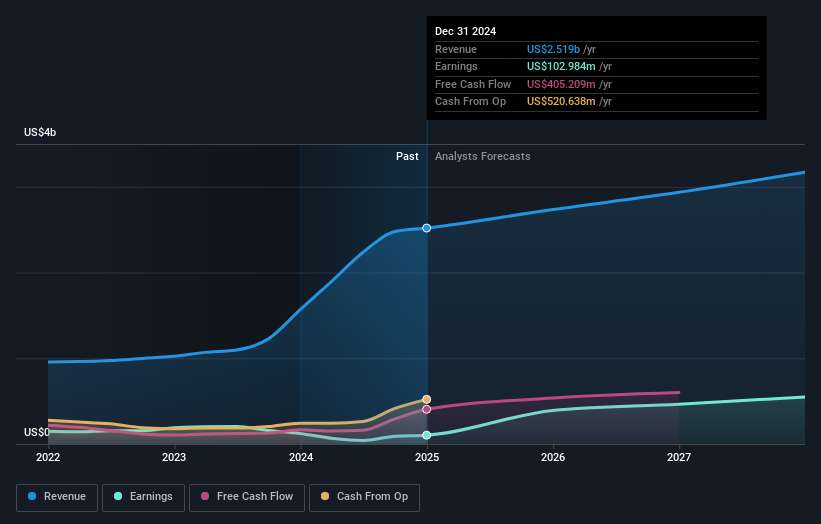Click the 2022 x-axis label
The image size is (821, 524).
click(x=48, y=457)
